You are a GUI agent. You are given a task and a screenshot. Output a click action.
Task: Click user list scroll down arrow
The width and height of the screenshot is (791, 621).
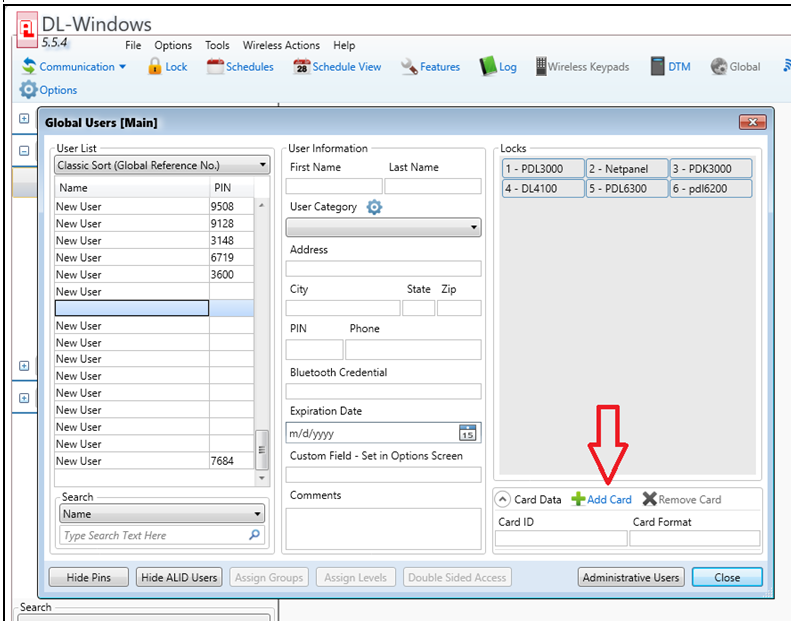(x=262, y=478)
